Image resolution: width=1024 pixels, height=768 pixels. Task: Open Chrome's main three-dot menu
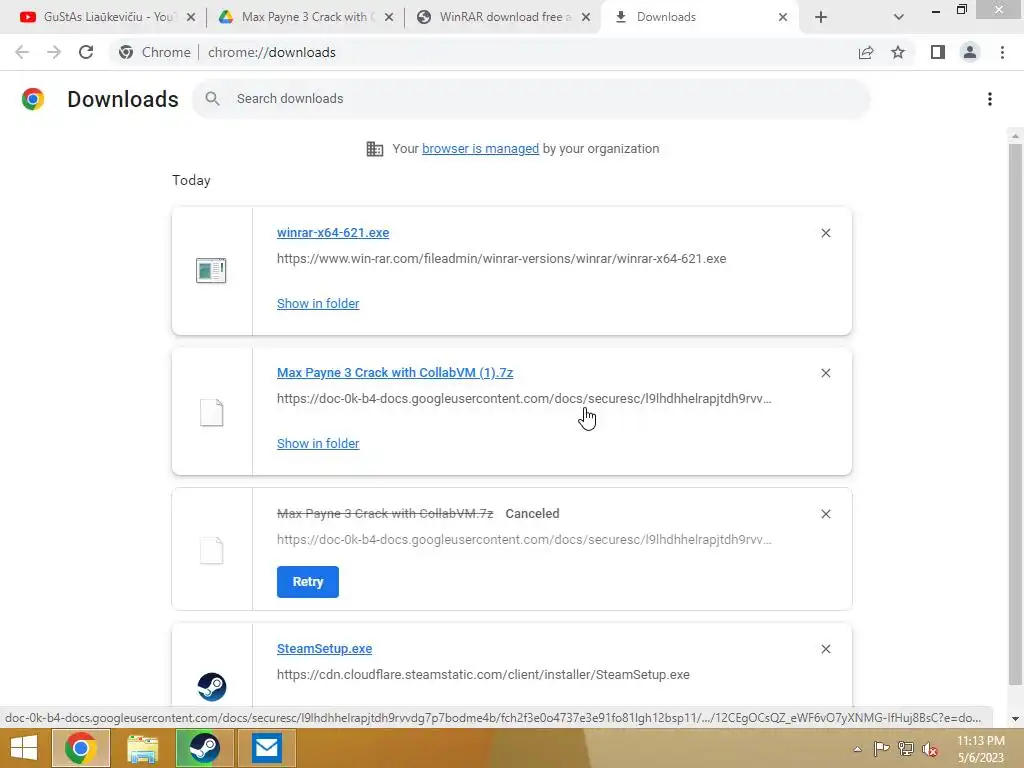coord(1002,52)
